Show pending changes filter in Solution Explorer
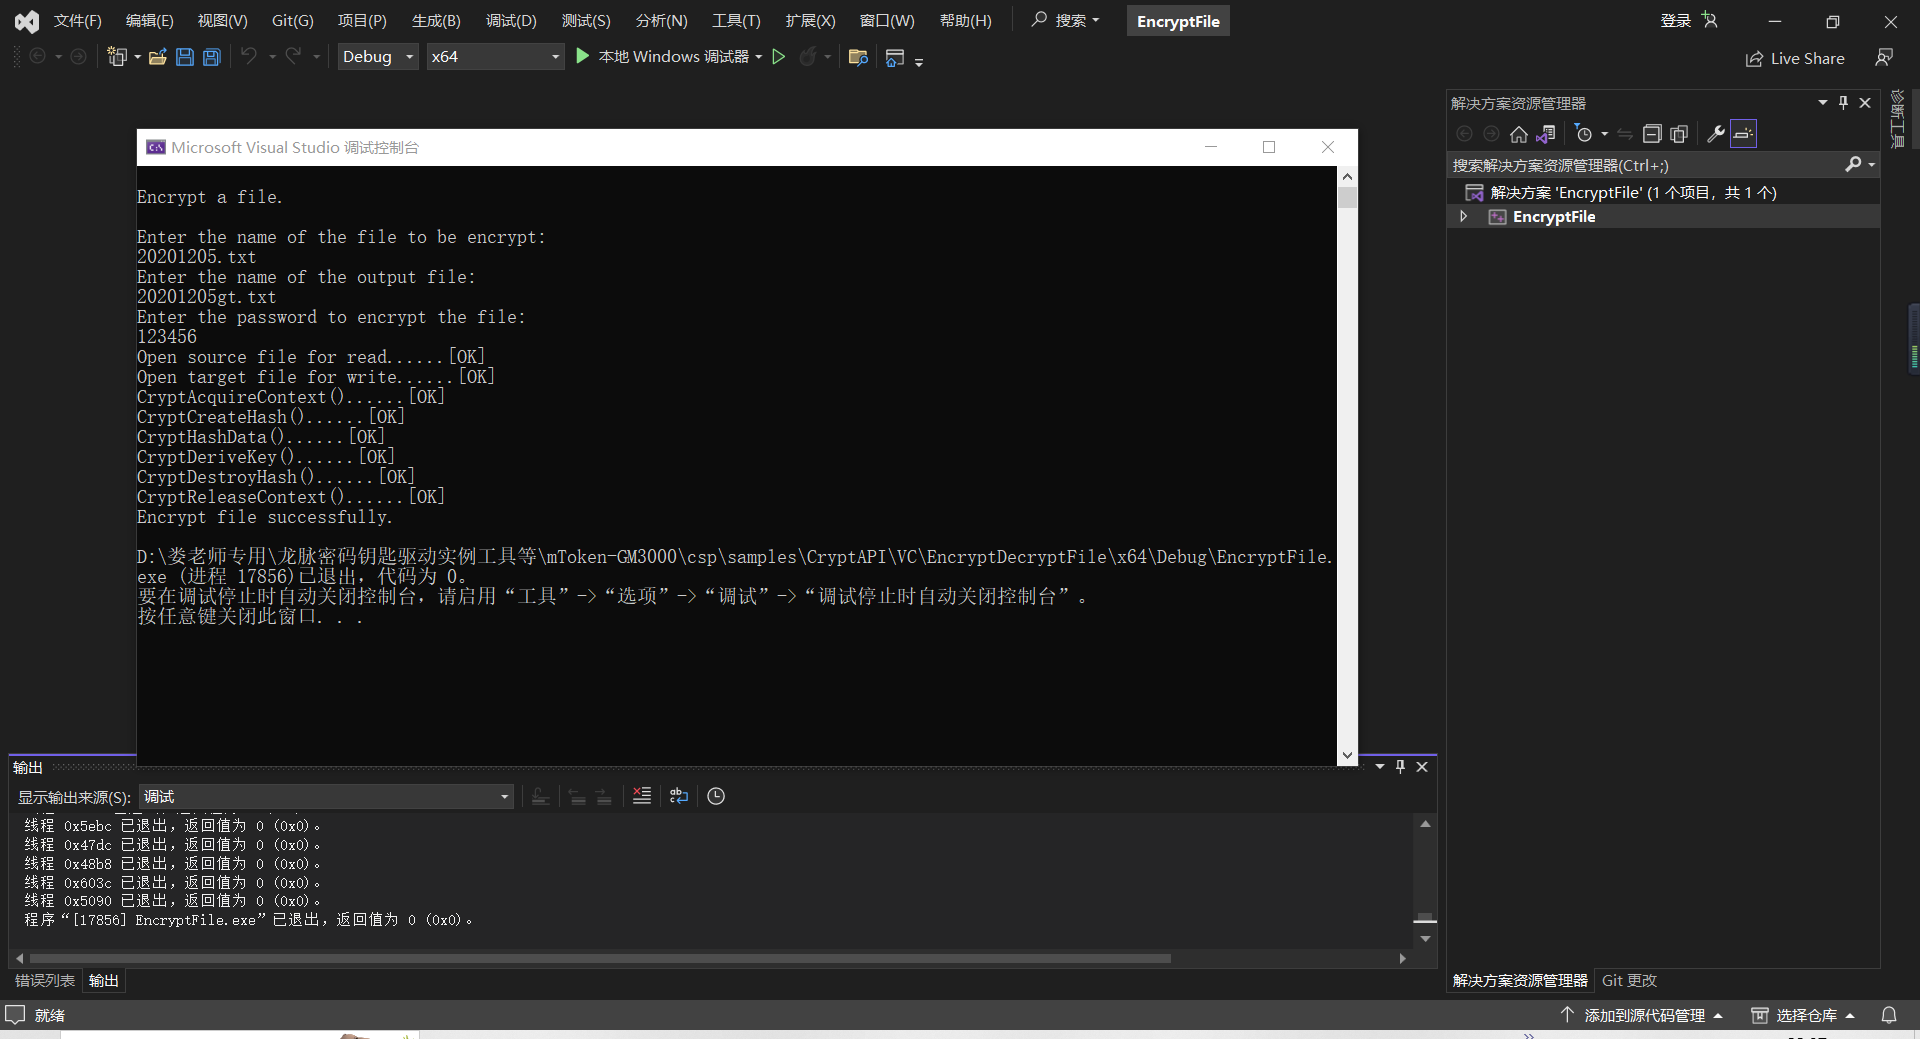Screen dimensions: 1920x1039 click(x=1583, y=134)
